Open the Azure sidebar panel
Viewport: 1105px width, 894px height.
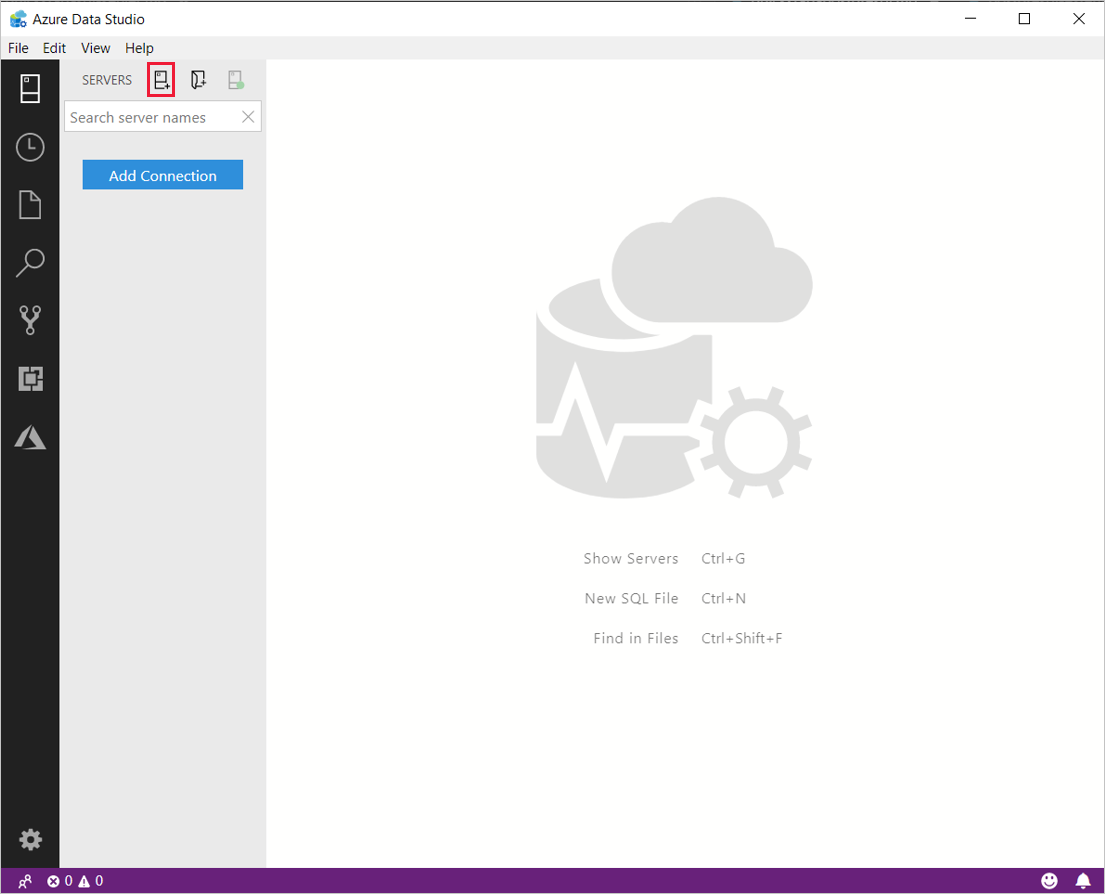point(30,437)
